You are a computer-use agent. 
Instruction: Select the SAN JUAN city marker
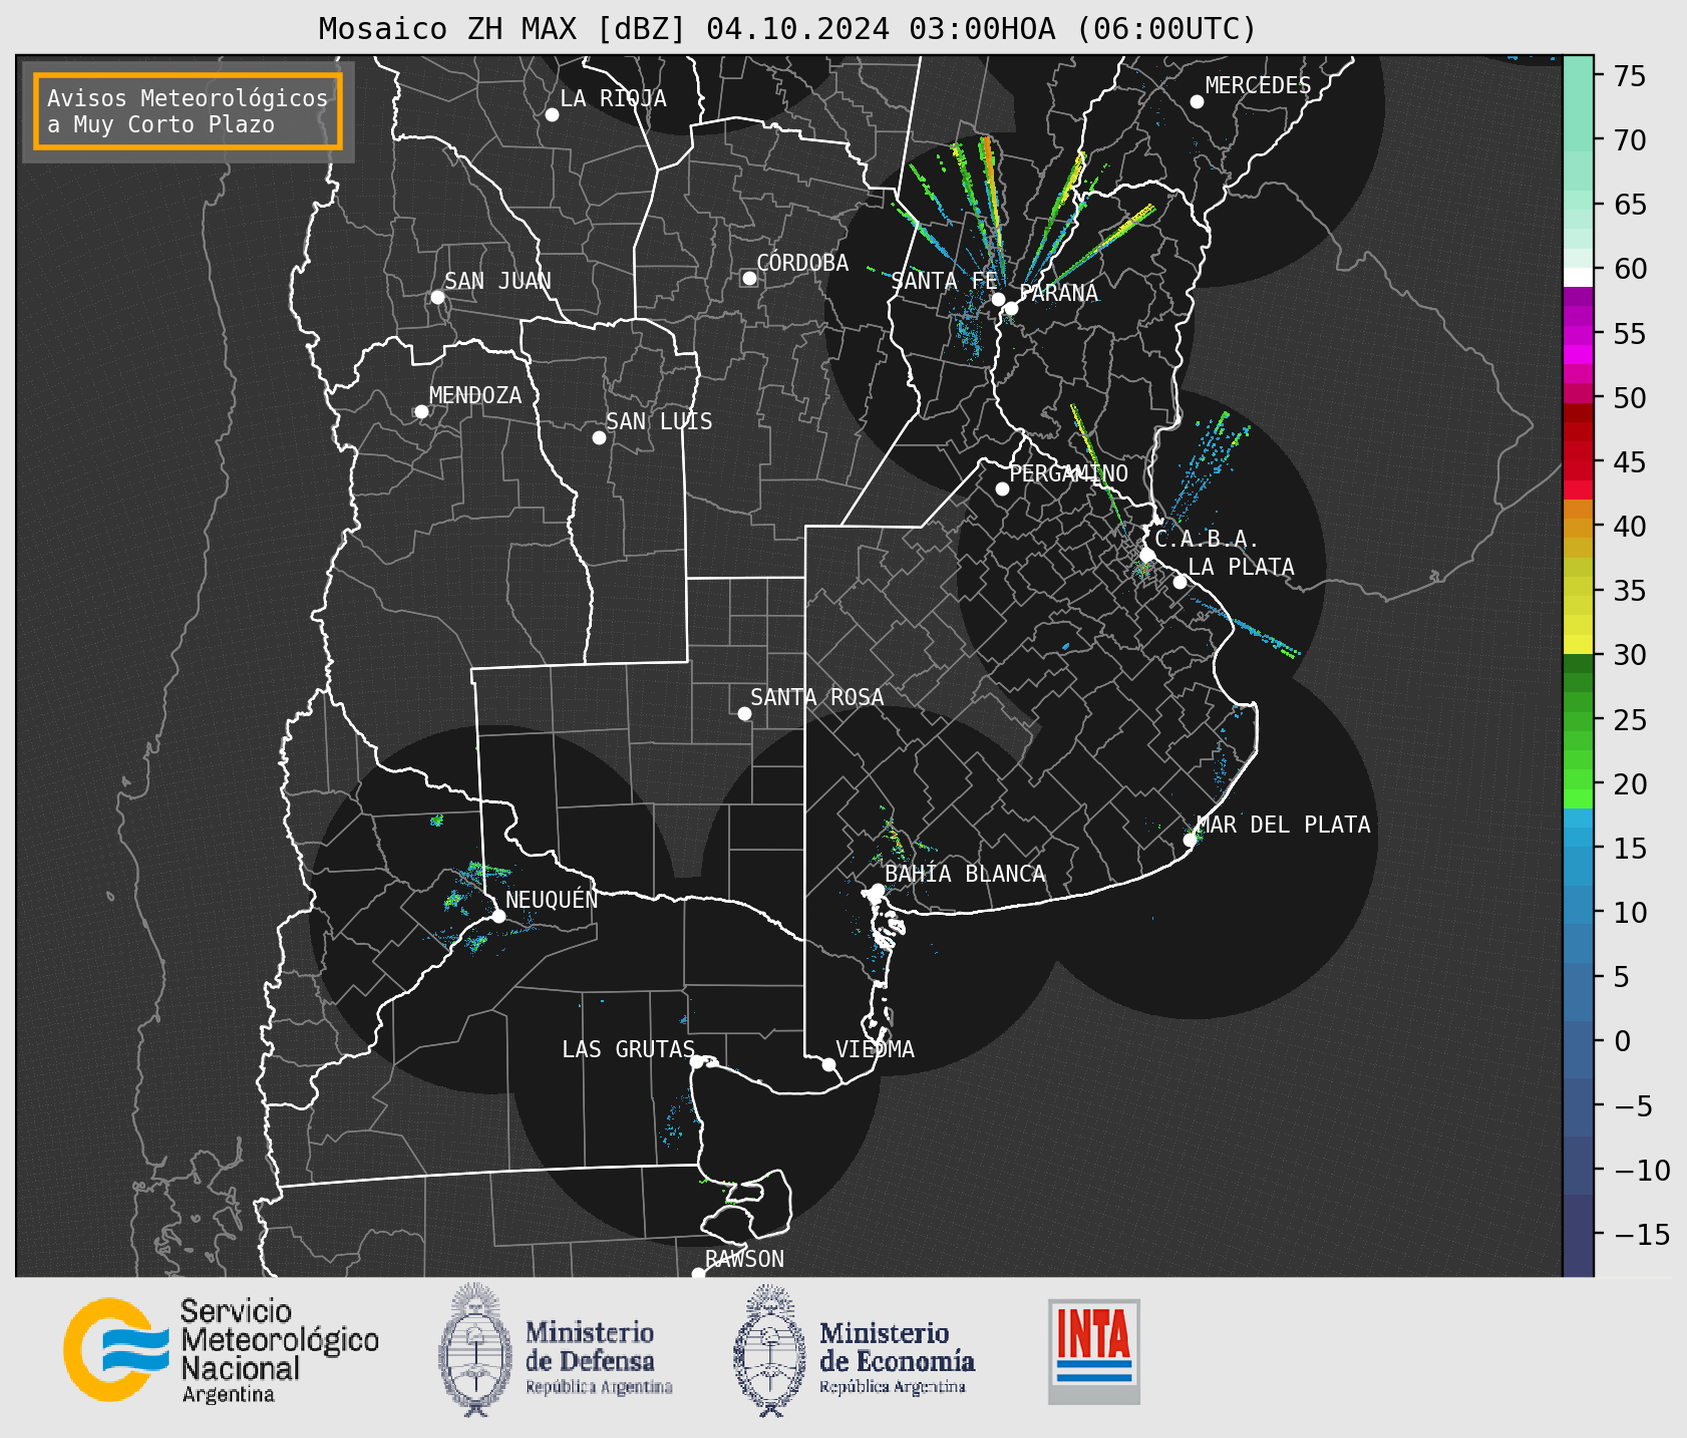coord(437,297)
